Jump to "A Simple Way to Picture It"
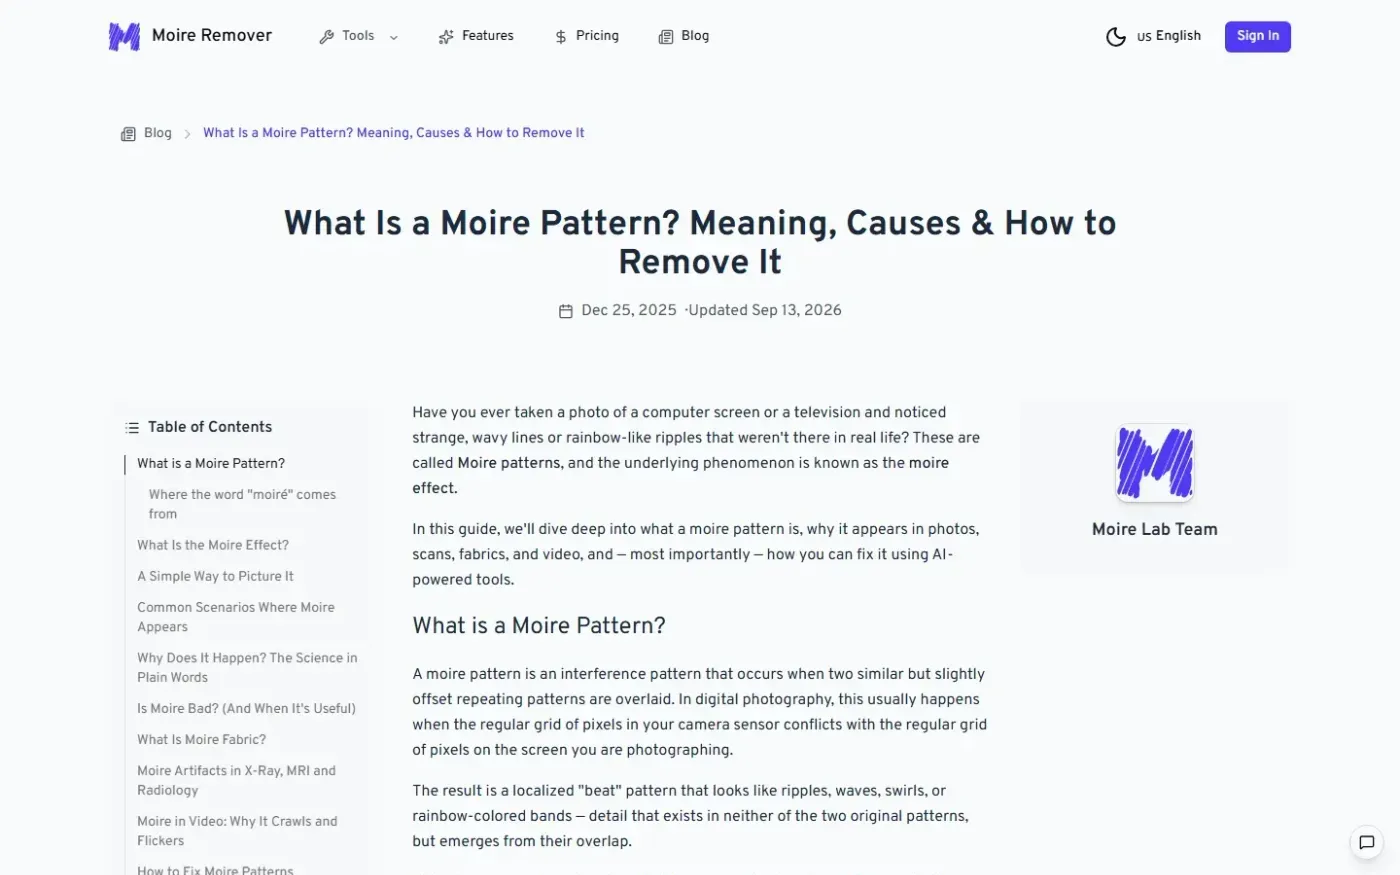1400x875 pixels. (x=216, y=577)
